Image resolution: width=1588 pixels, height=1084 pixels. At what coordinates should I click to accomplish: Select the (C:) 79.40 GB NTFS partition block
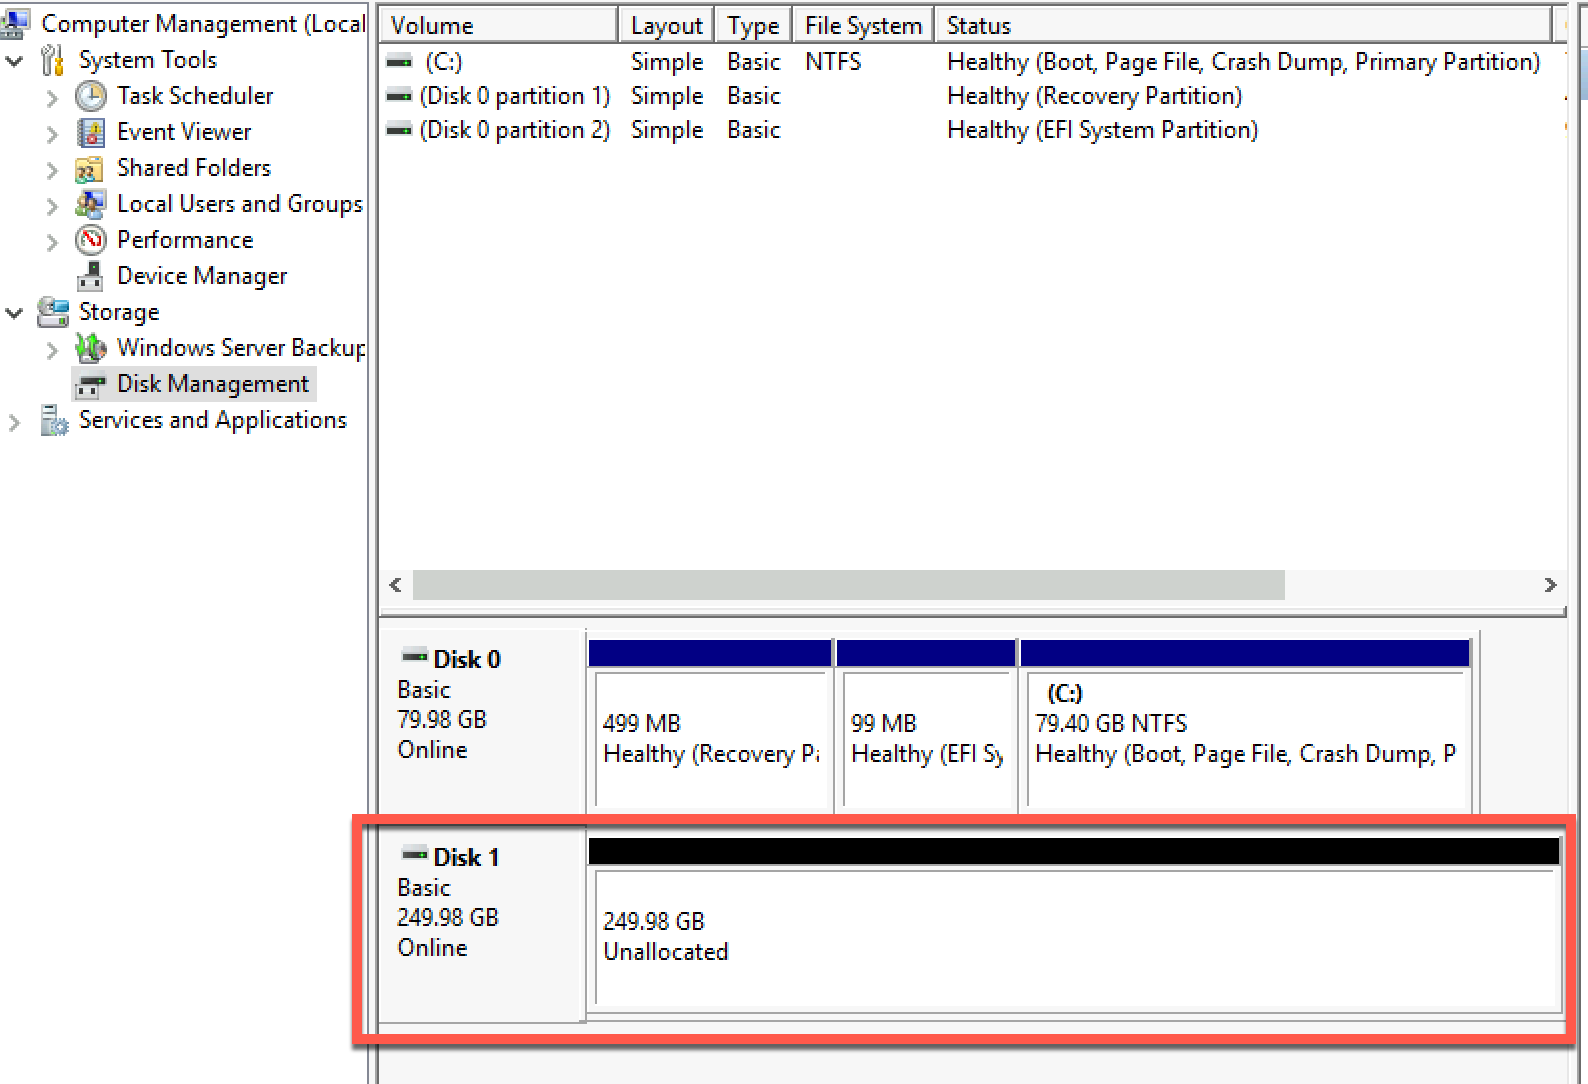[1245, 725]
